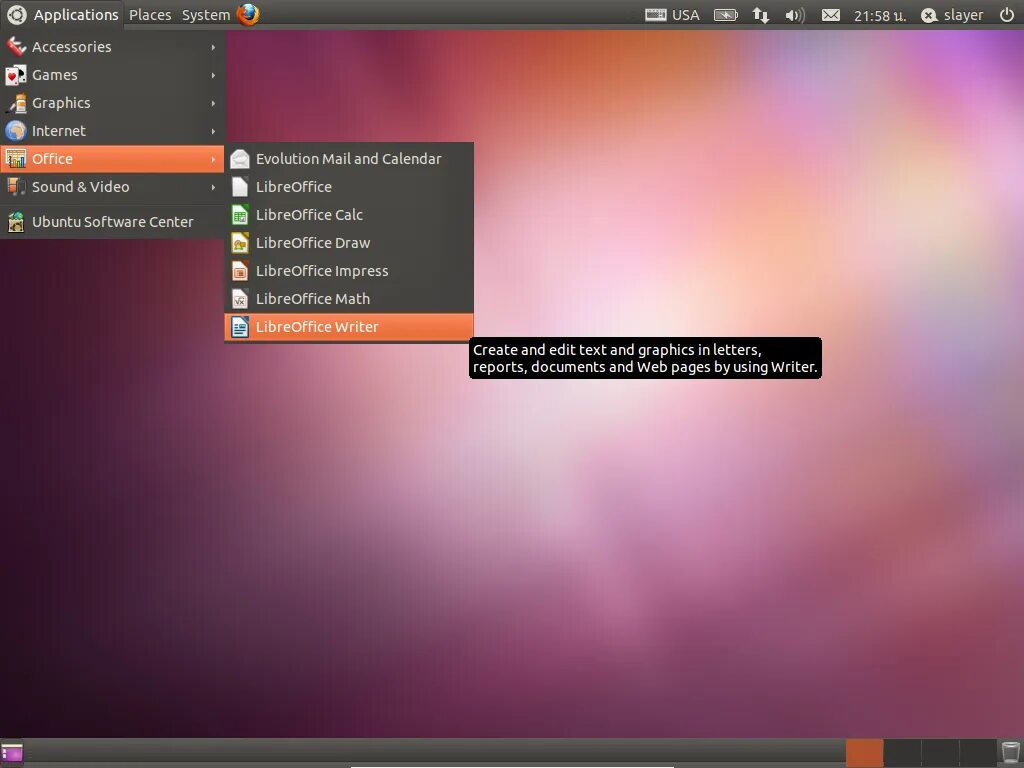
Task: Click the Evolution Mail envelope icon
Action: (x=240, y=159)
